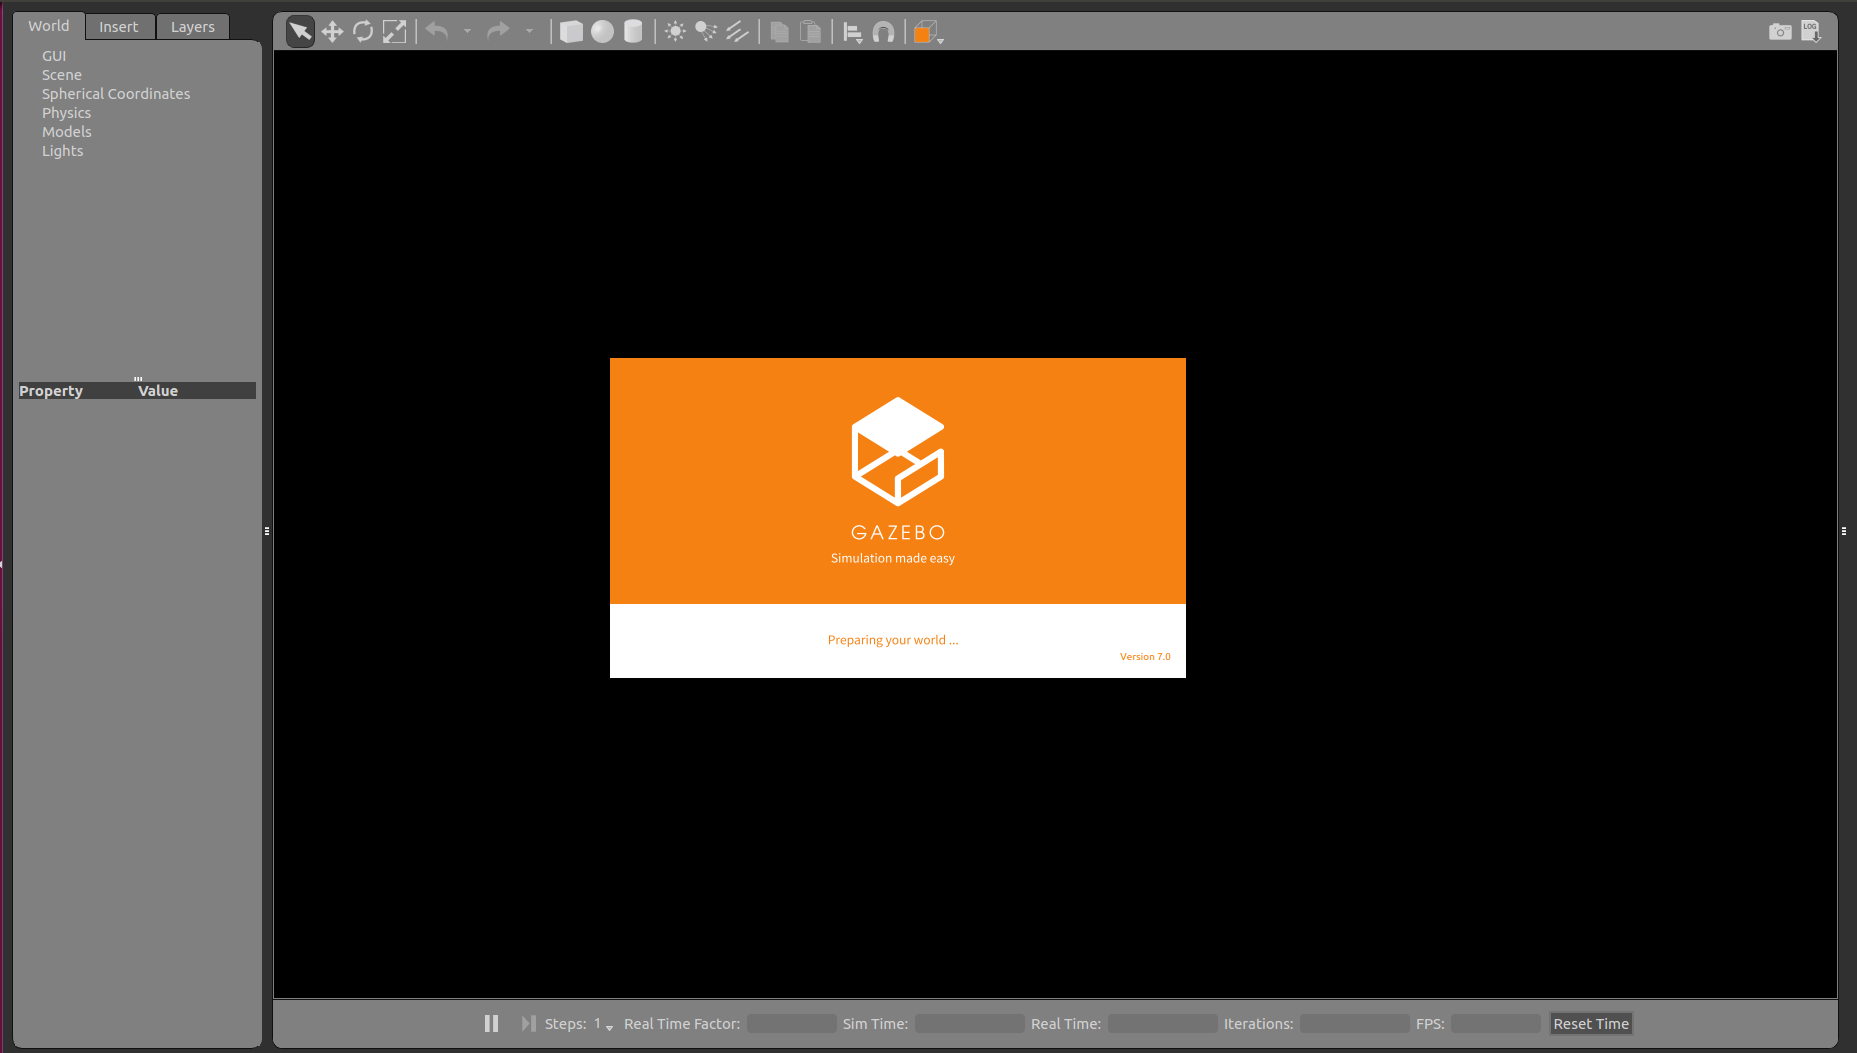Select Spherical Coordinates tree item

pyautogui.click(x=116, y=94)
